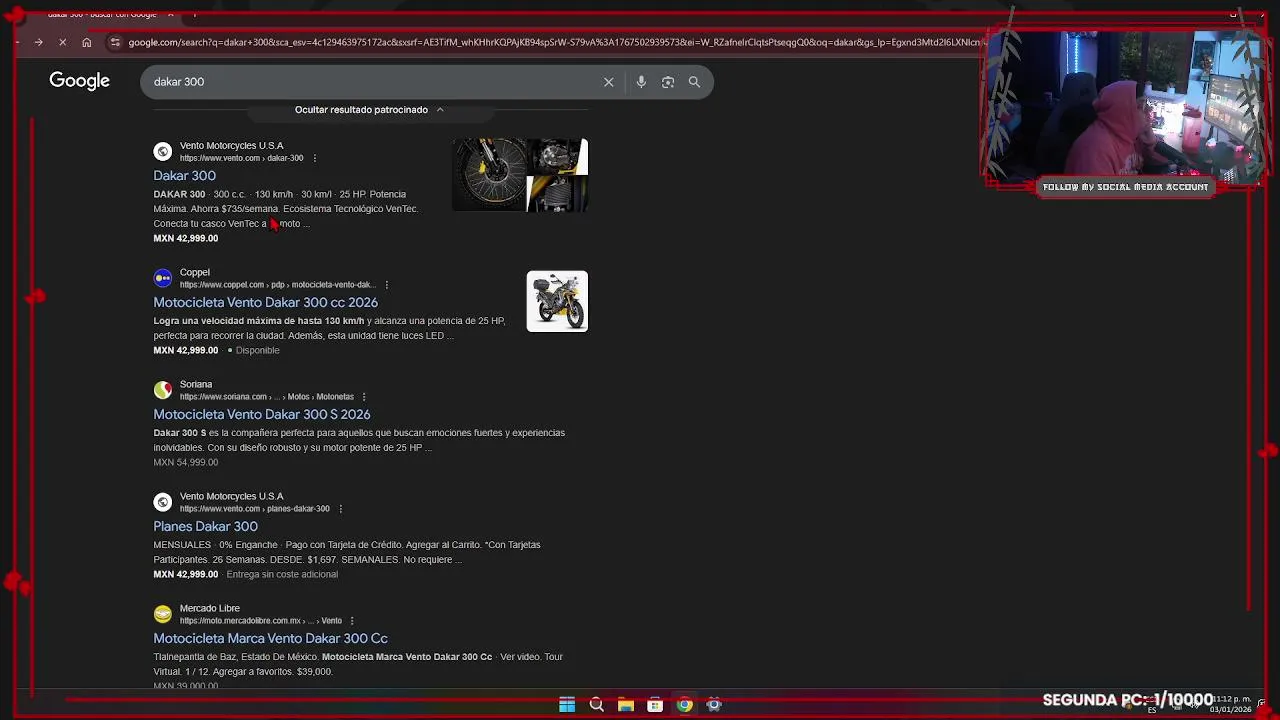Open the taskbar clock and date
Viewport: 1280px width, 720px height.
point(1231,704)
